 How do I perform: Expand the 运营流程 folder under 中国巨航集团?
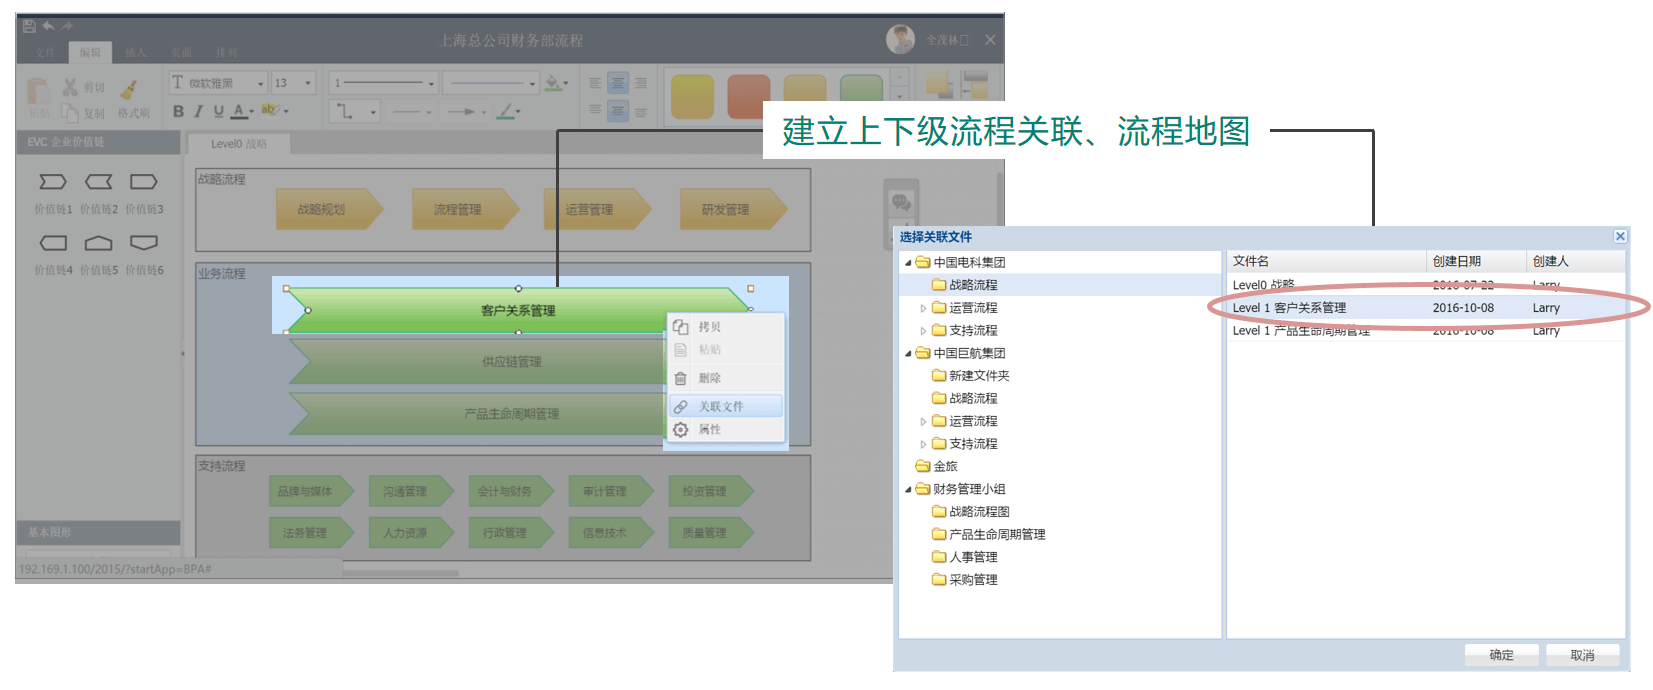[x=923, y=422]
